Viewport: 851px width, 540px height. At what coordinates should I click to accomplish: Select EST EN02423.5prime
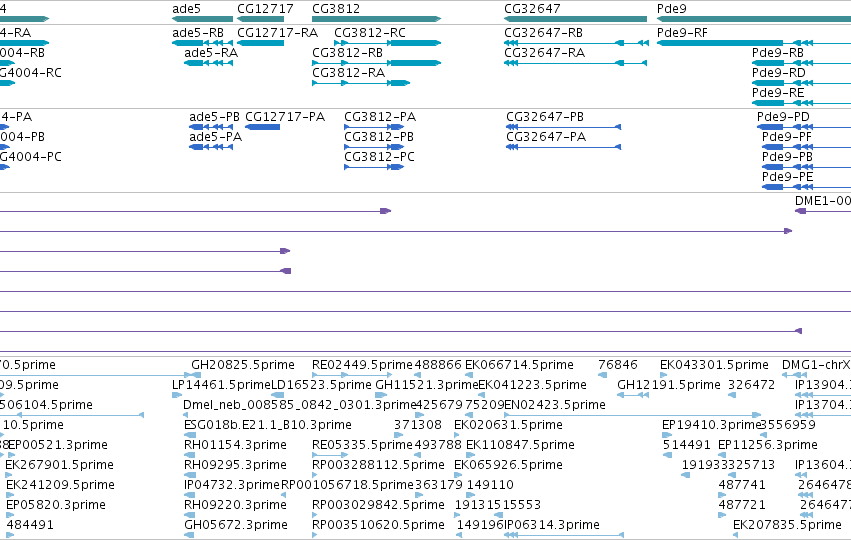point(555,405)
